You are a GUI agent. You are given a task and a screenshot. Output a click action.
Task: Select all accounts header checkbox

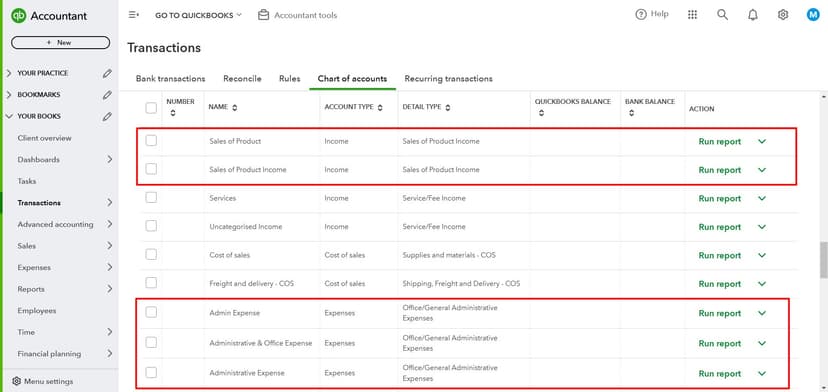(151, 108)
